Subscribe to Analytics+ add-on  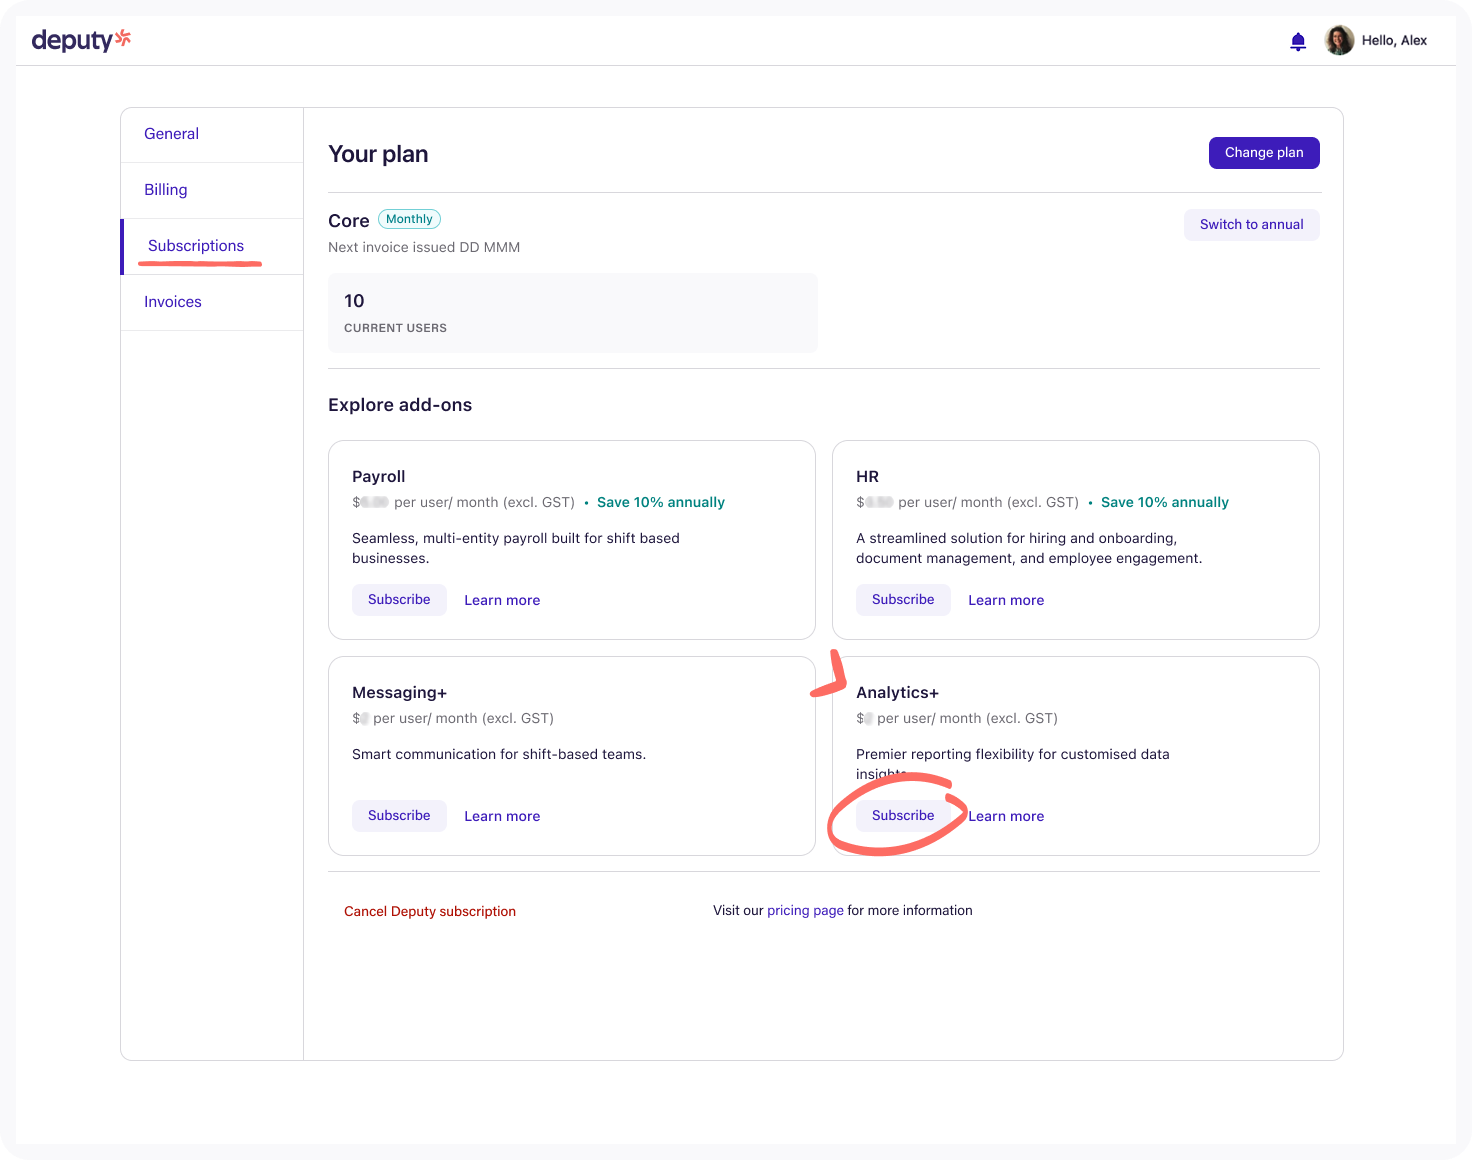click(x=903, y=816)
